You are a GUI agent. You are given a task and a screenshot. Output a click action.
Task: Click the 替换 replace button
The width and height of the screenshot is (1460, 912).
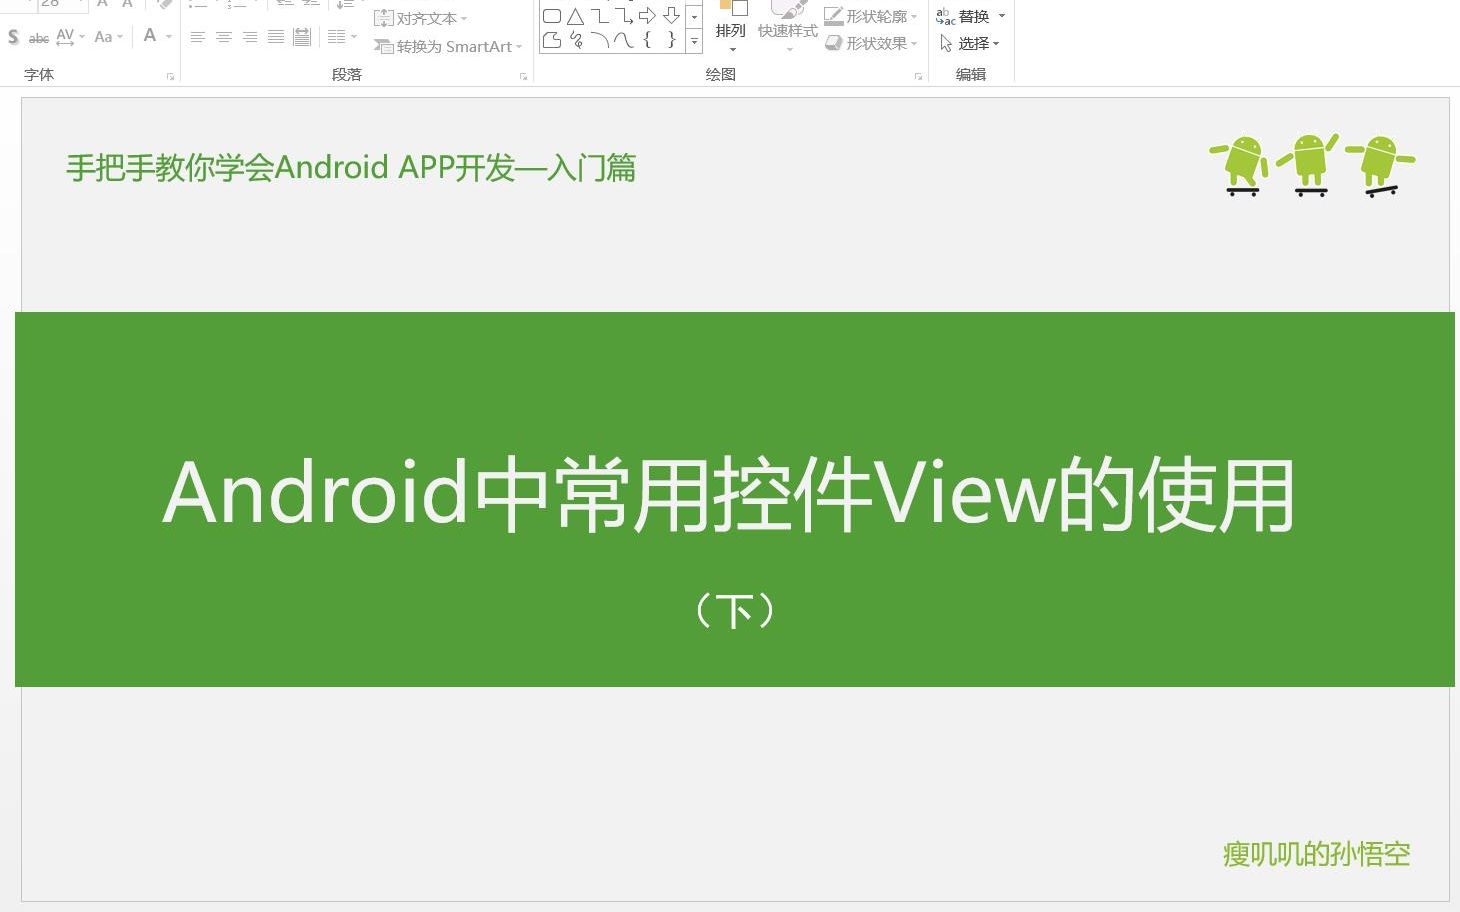[963, 16]
